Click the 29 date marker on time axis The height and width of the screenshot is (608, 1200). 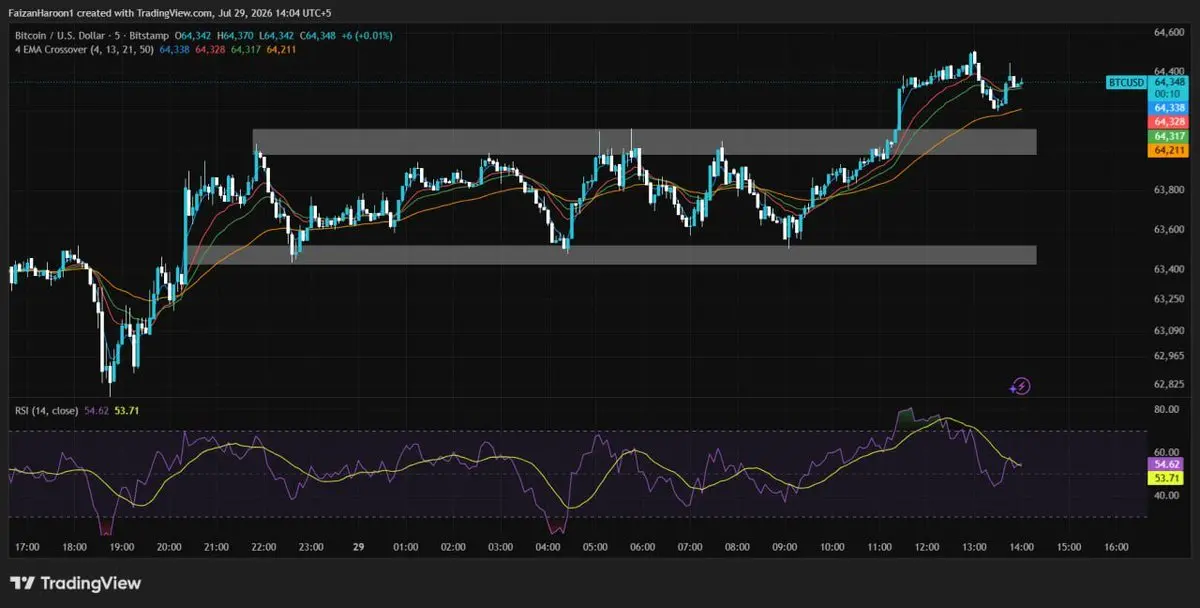(x=358, y=547)
